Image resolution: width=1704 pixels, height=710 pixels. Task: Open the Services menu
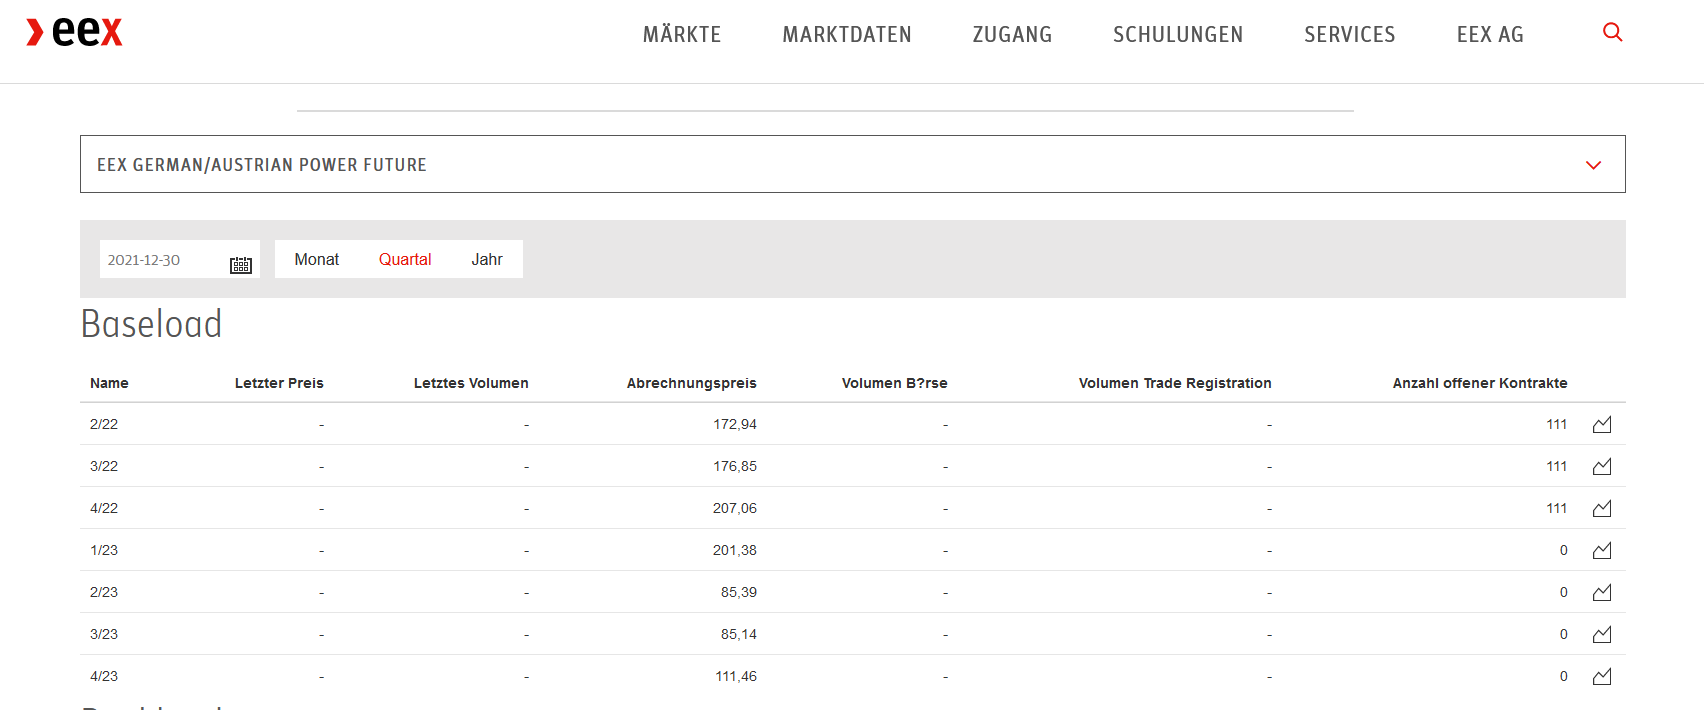pyautogui.click(x=1350, y=34)
